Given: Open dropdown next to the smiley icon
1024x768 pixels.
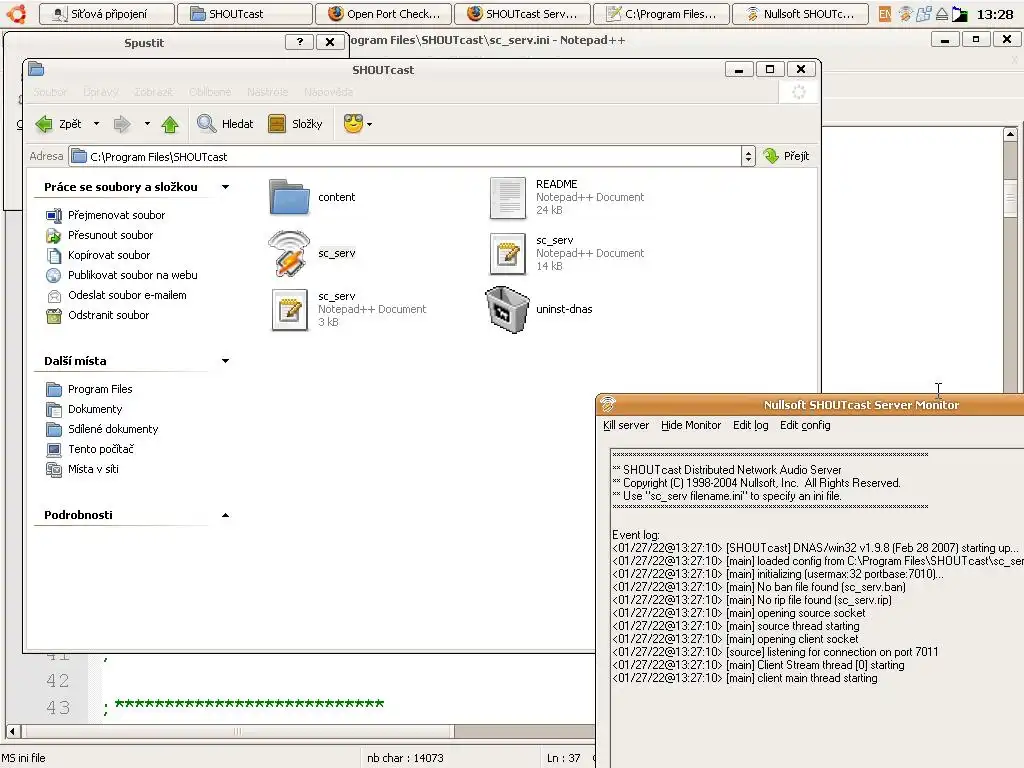Looking at the screenshot, I should [x=370, y=124].
